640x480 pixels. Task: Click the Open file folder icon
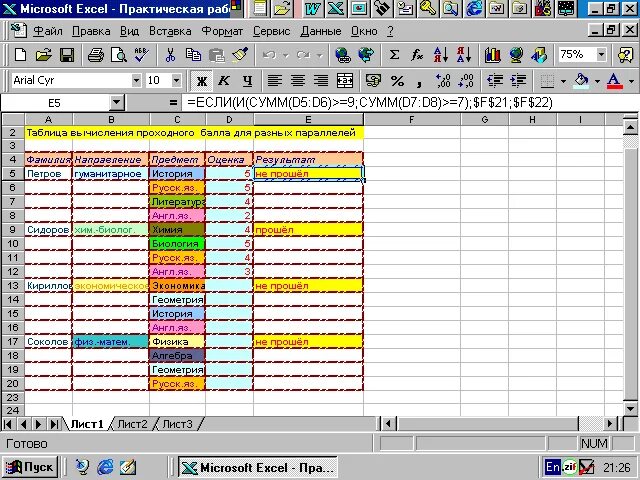(43, 54)
